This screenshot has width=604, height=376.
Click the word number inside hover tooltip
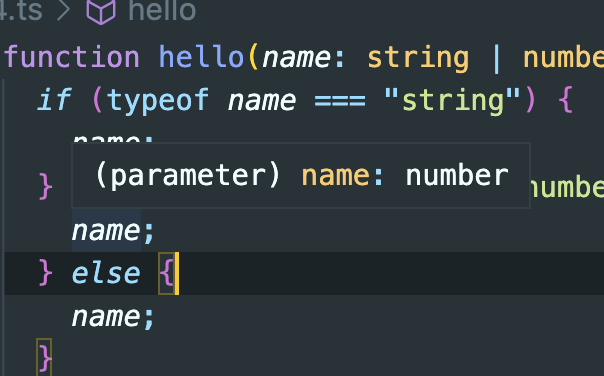[x=457, y=176]
